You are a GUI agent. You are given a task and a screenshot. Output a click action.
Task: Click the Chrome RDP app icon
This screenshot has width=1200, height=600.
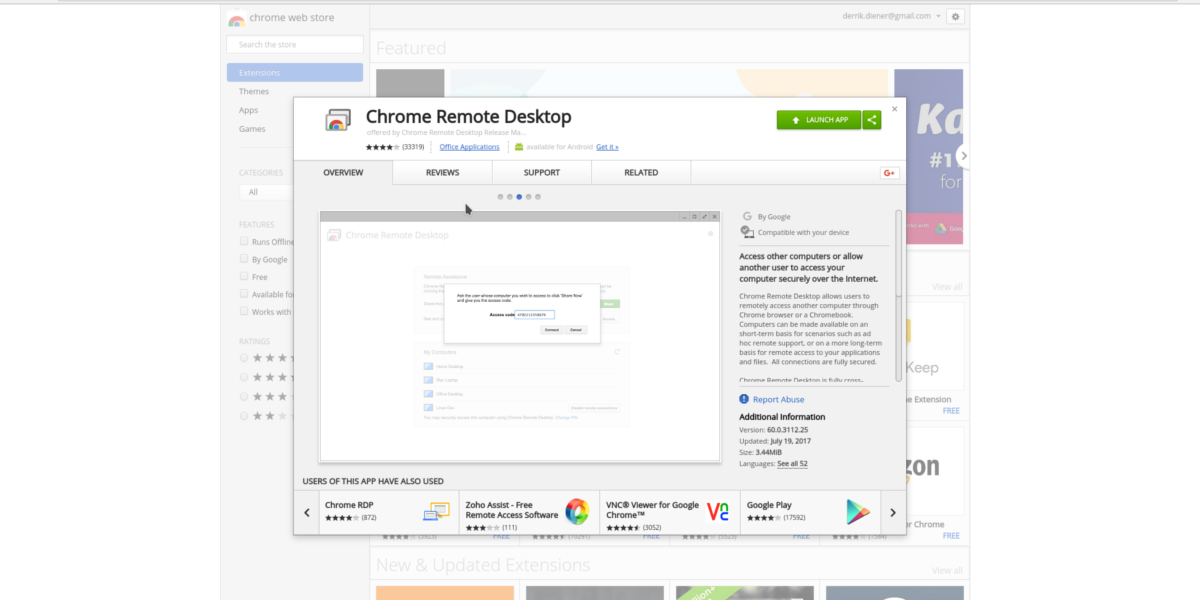point(436,511)
